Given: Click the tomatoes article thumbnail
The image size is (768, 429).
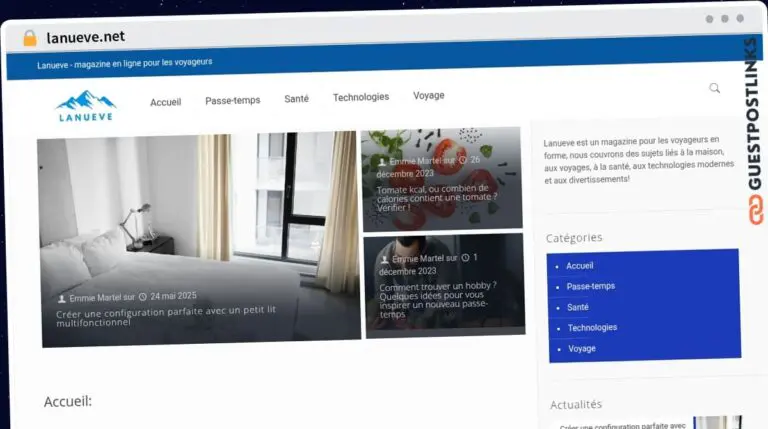Looking at the screenshot, I should pos(442,178).
